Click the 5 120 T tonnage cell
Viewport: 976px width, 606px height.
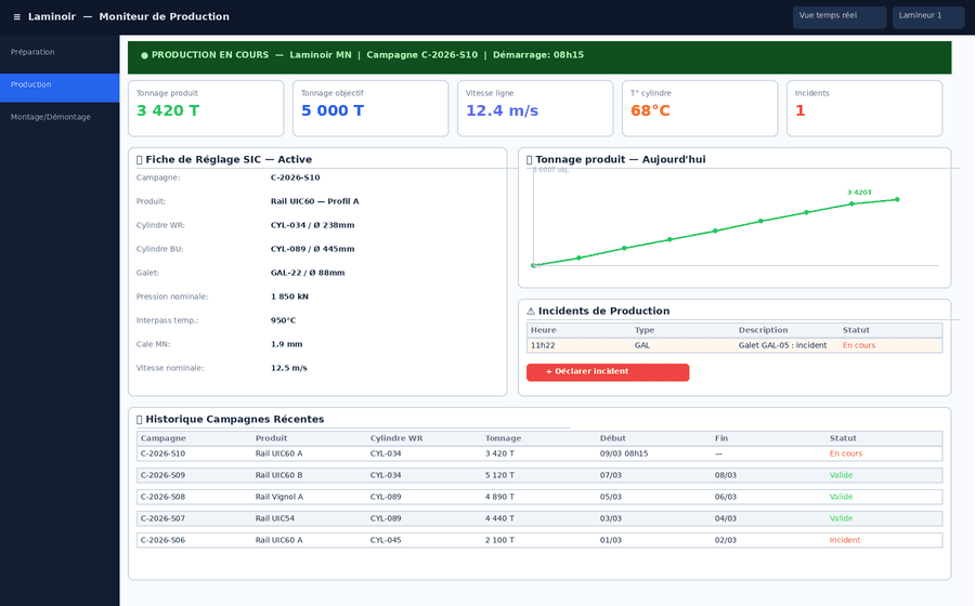click(500, 475)
